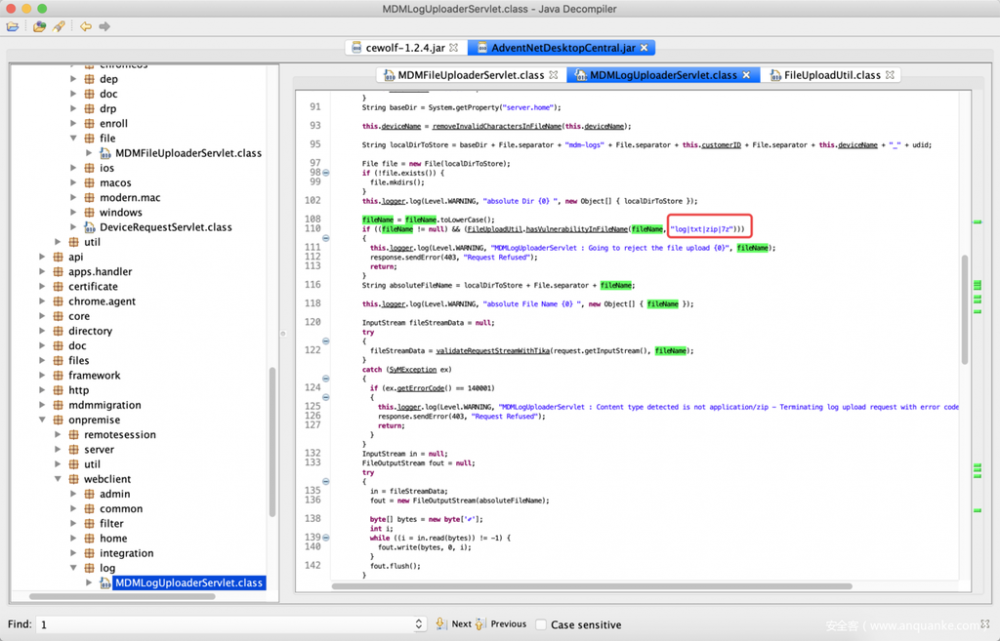Open a file using the Open File toolbar icon
The height and width of the screenshot is (641, 1000).
[x=12, y=26]
